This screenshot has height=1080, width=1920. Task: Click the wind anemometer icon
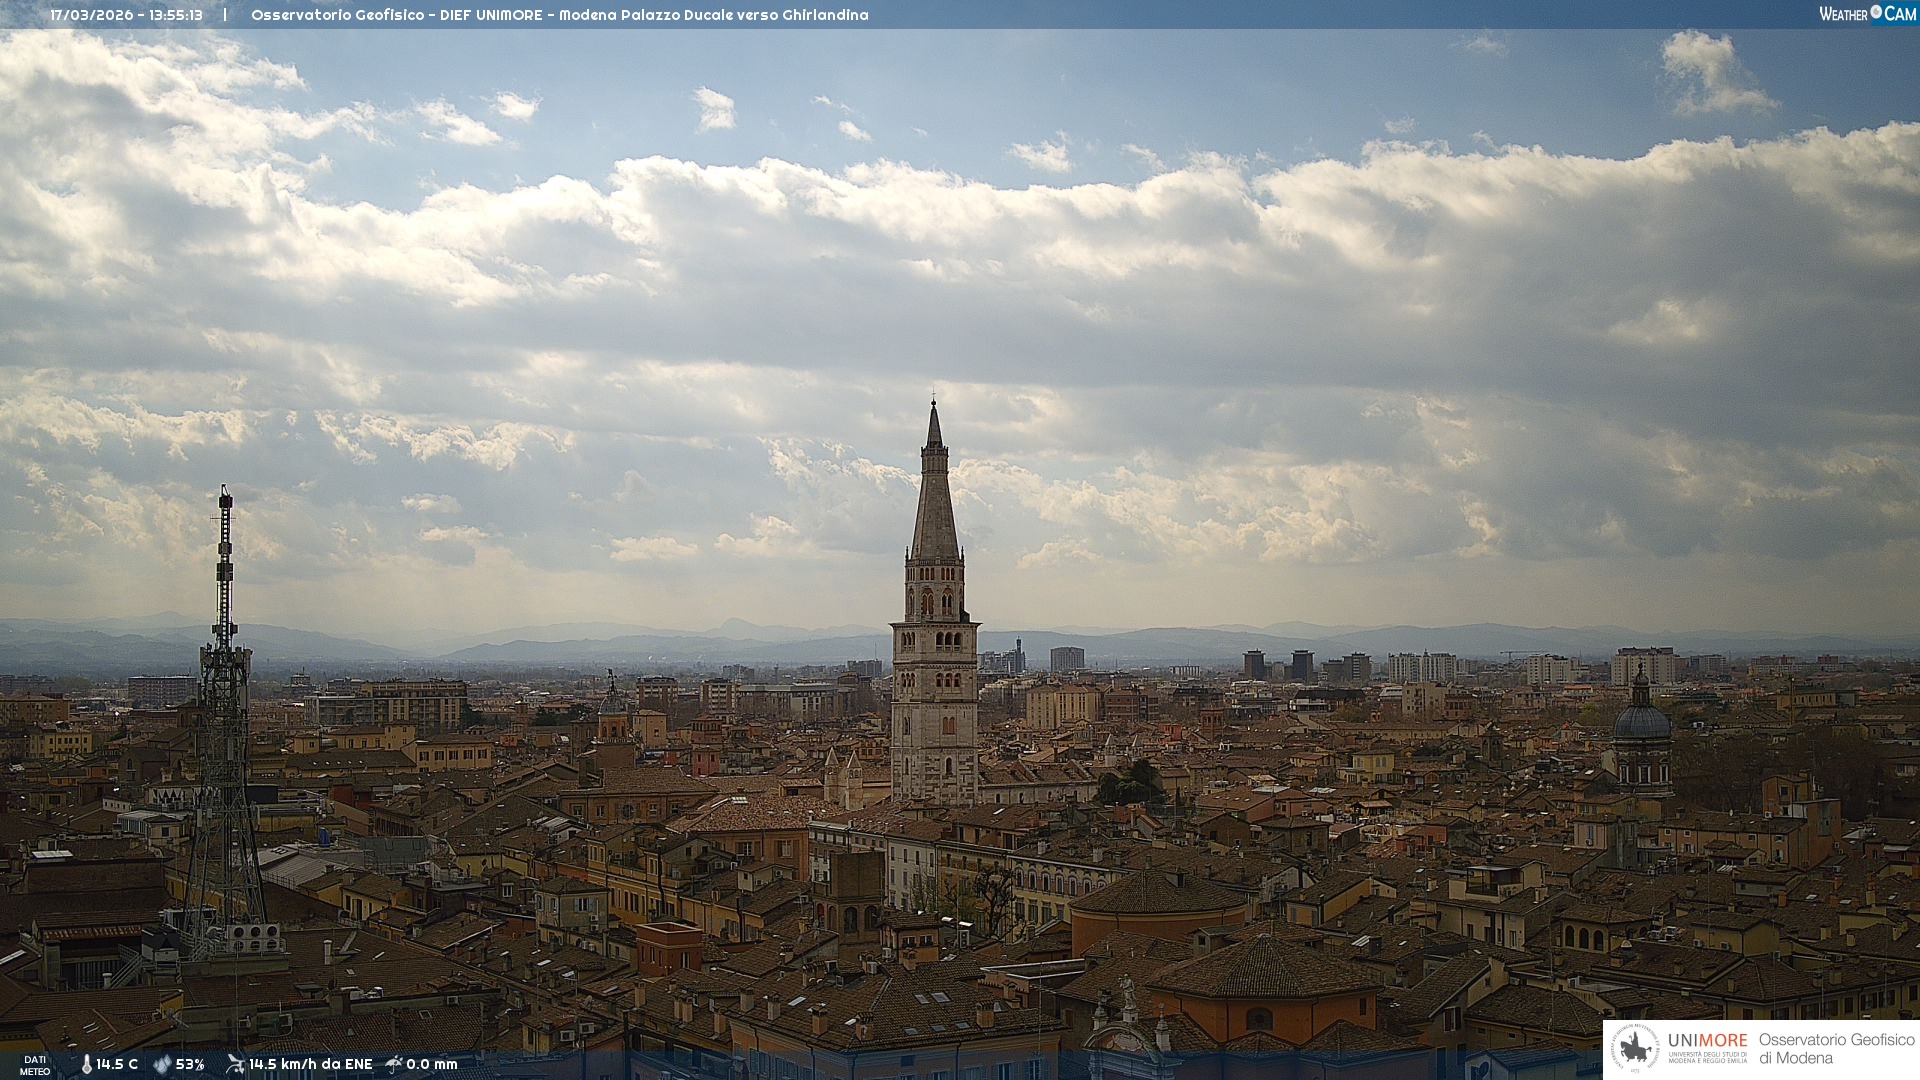(x=235, y=1064)
